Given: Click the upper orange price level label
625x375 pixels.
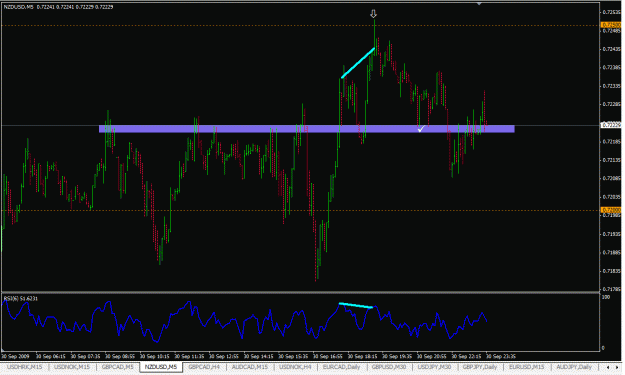Looking at the screenshot, I should 611,25.
